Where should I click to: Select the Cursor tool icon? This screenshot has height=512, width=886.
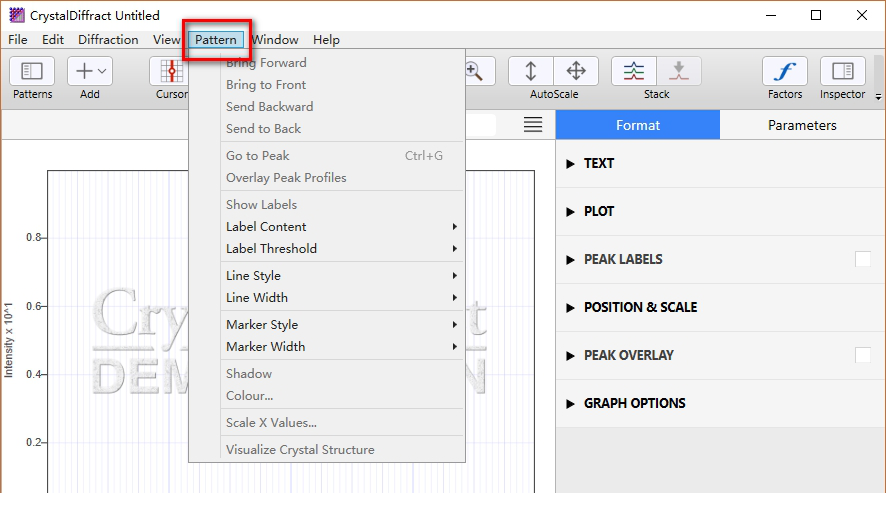[x=170, y=71]
